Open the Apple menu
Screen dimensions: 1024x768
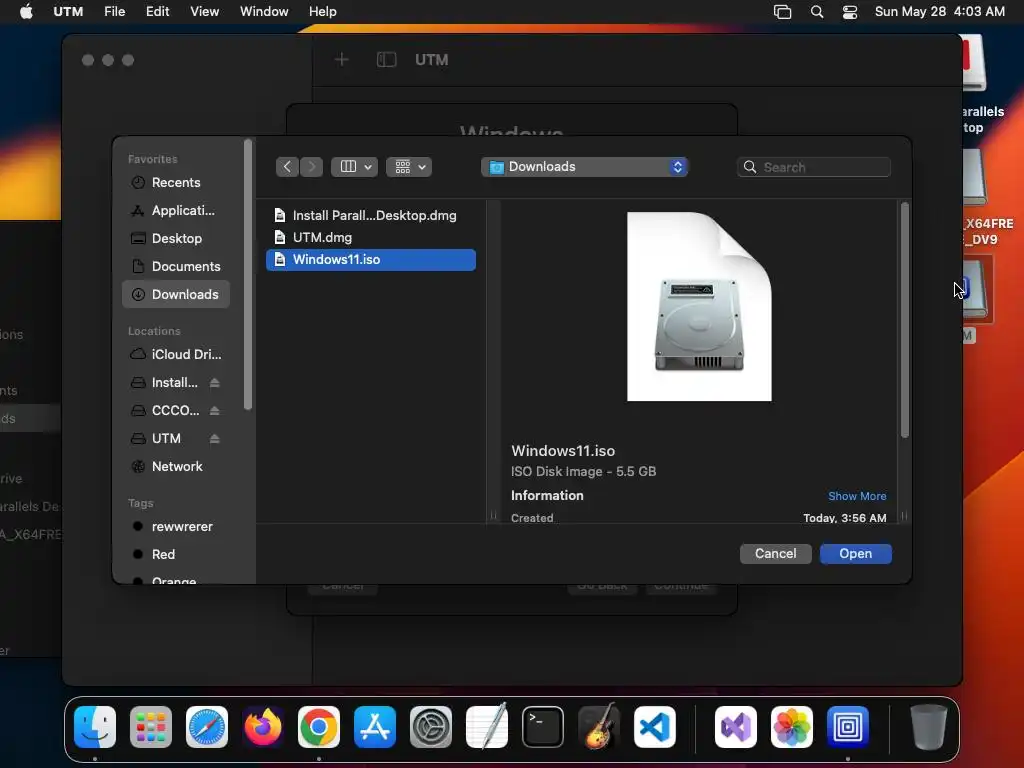point(26,12)
